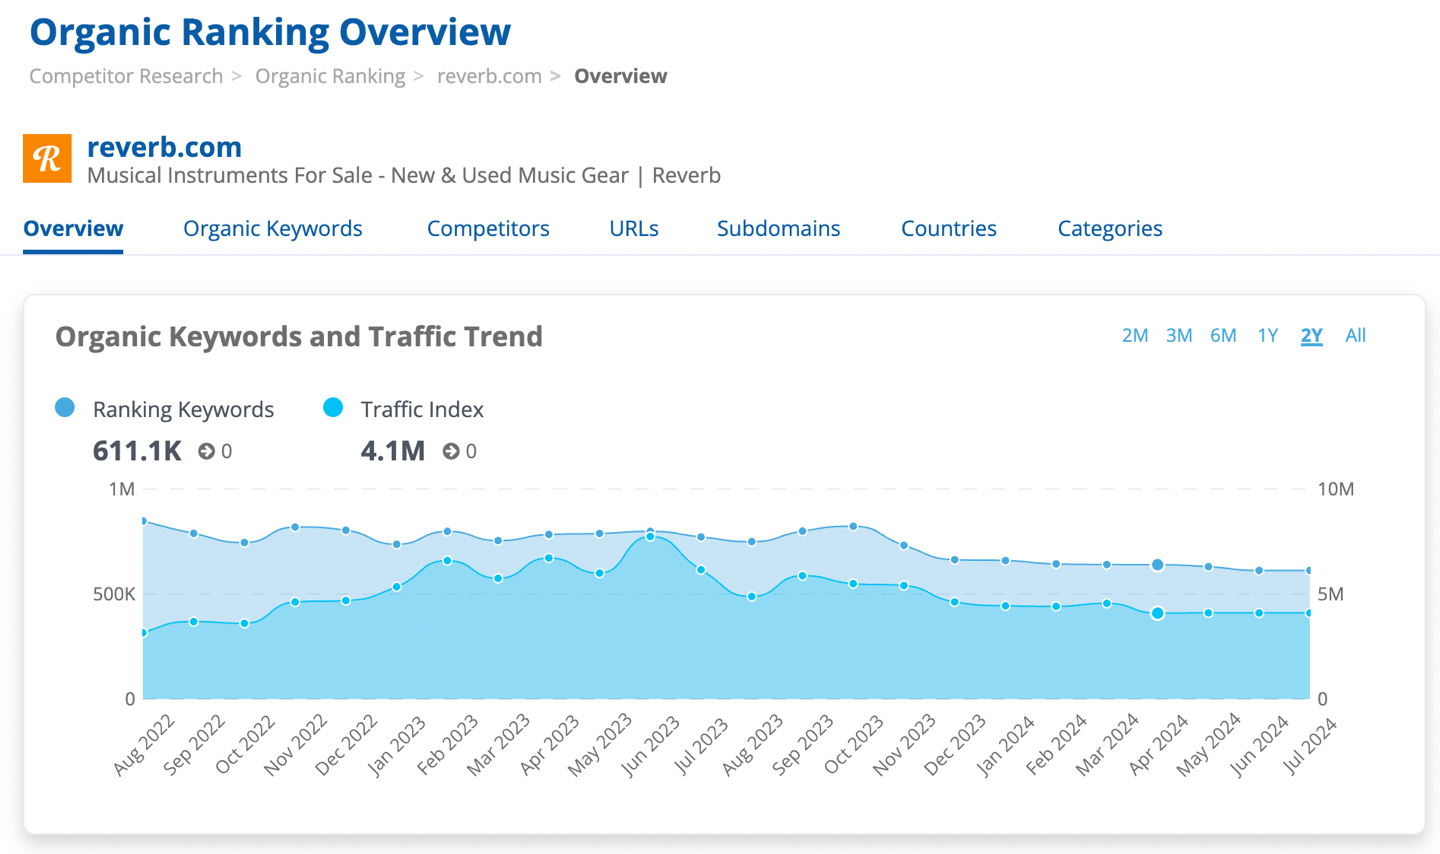Click the arrow icon beside Traffic Index change
1440x854 pixels.
[x=451, y=451]
